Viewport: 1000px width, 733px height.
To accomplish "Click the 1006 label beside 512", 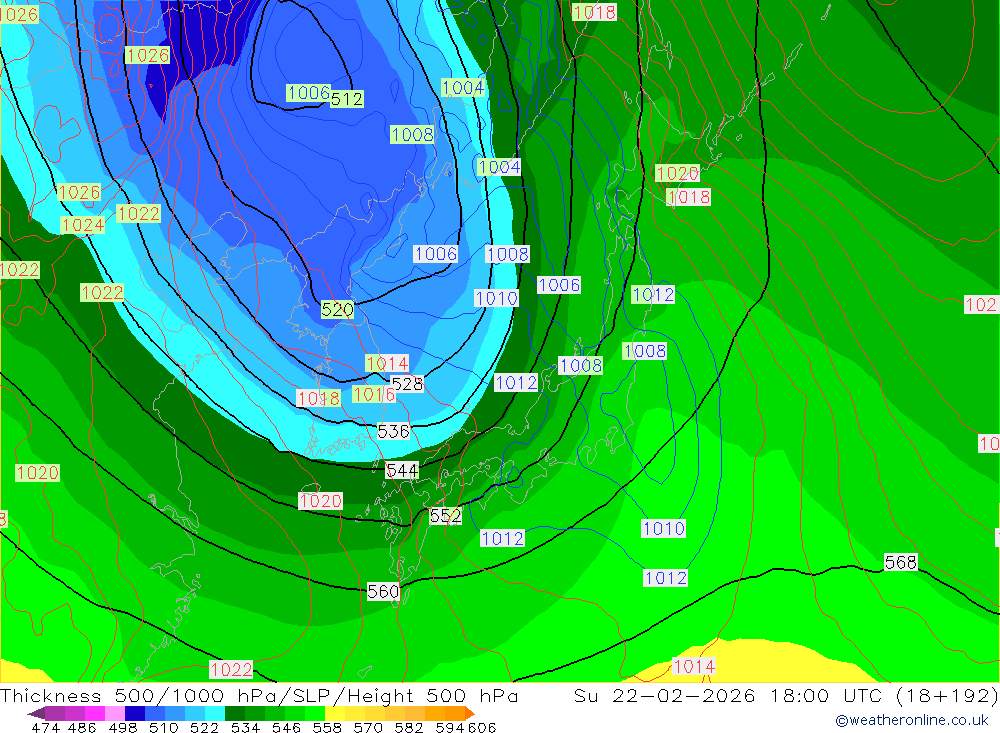I will point(308,93).
